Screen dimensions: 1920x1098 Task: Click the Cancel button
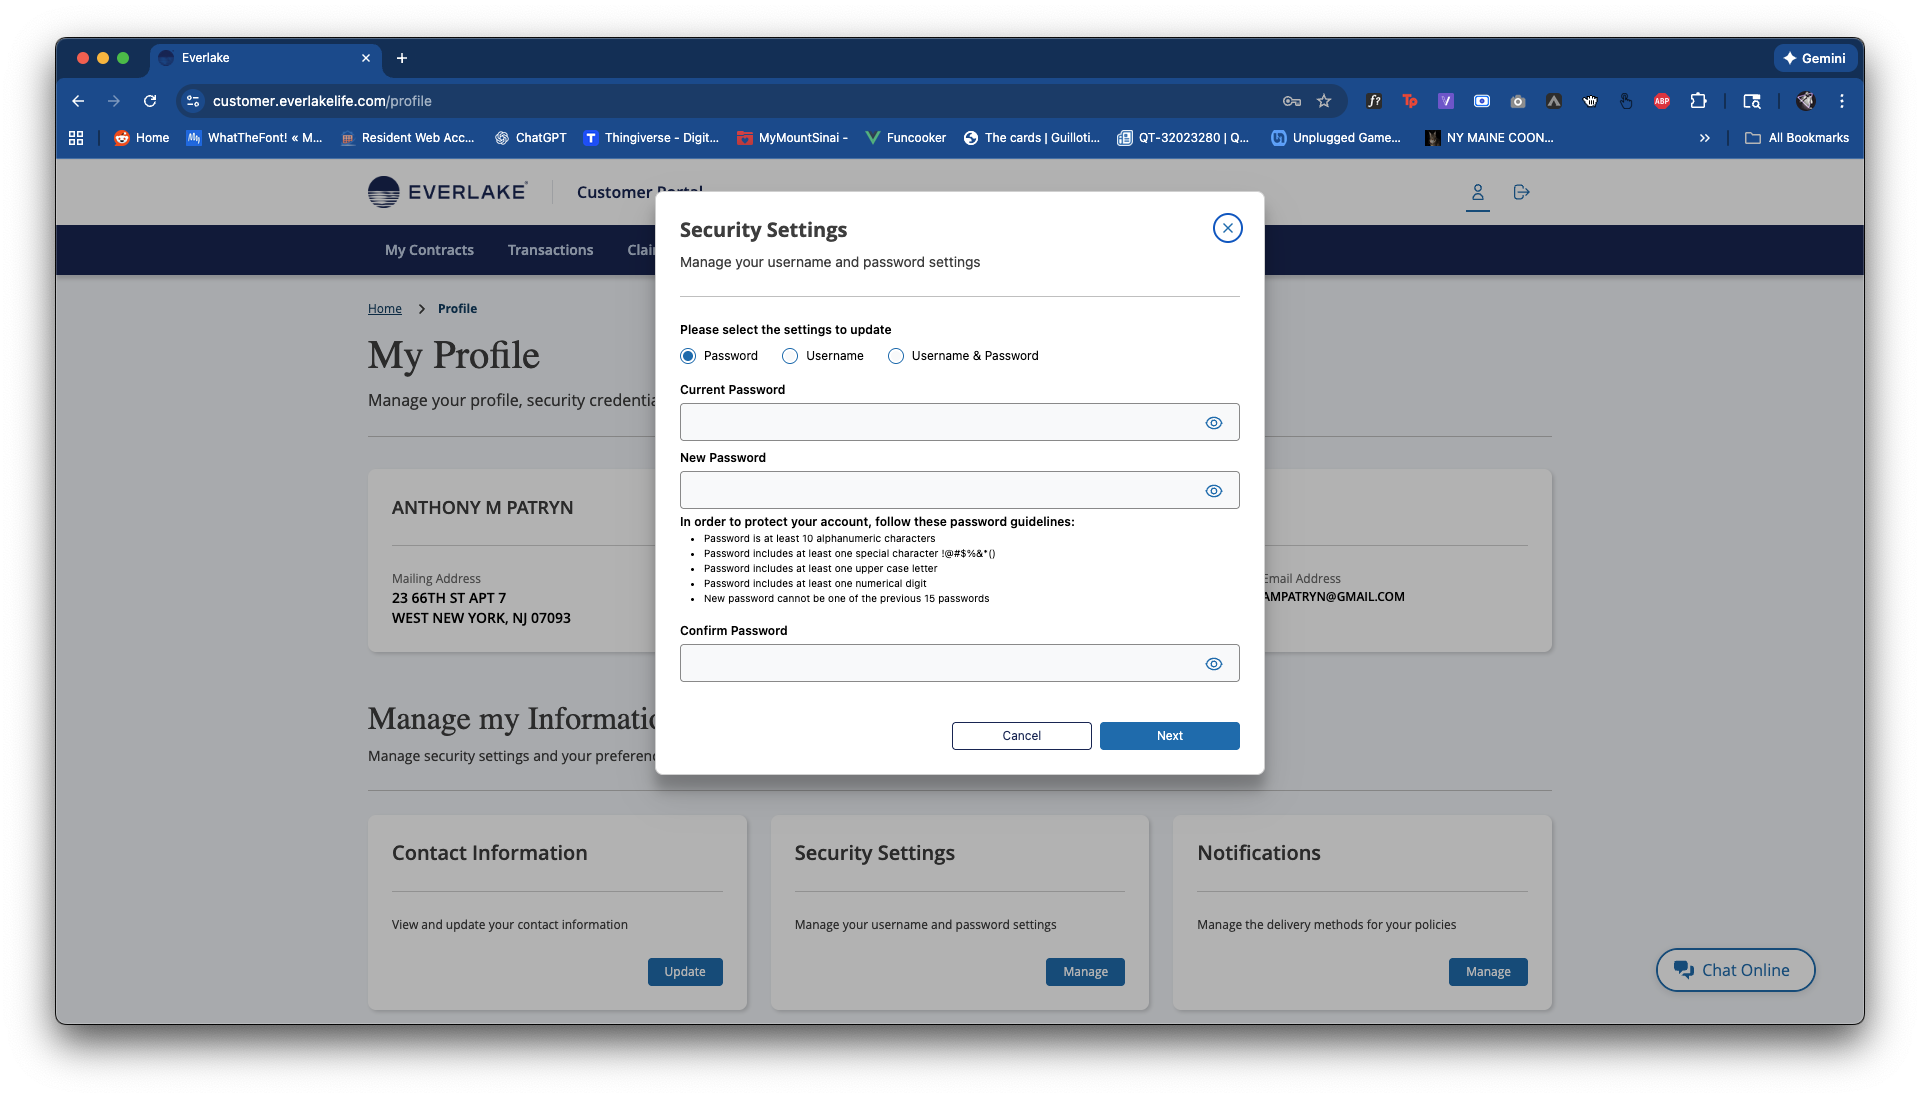point(1021,736)
